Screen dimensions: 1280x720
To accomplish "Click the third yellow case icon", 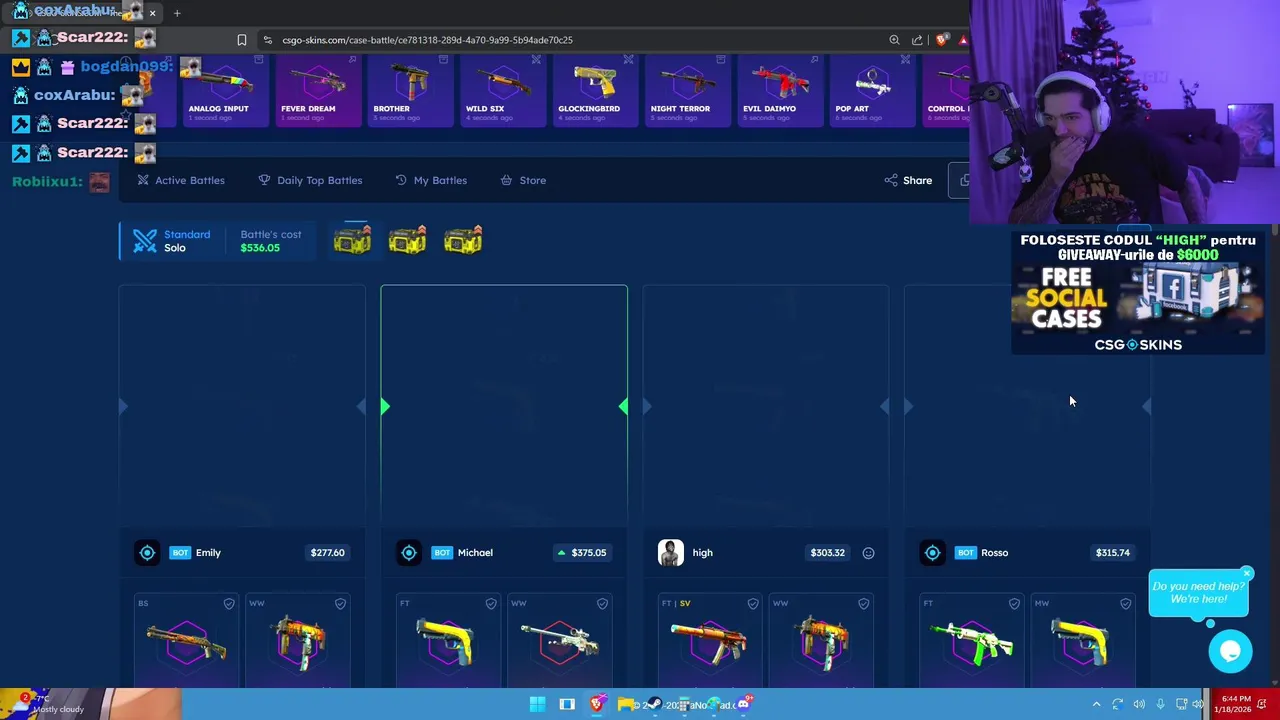I will tap(463, 240).
